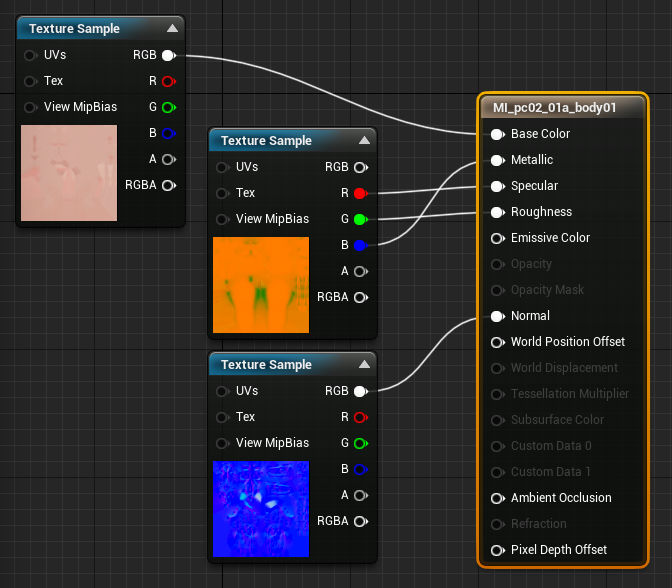672x588 pixels.
Task: Select the pink skin texture preview thumbnail
Action: 69,173
